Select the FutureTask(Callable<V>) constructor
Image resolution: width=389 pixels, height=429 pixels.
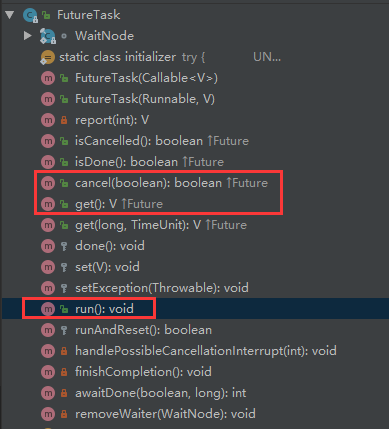146,78
